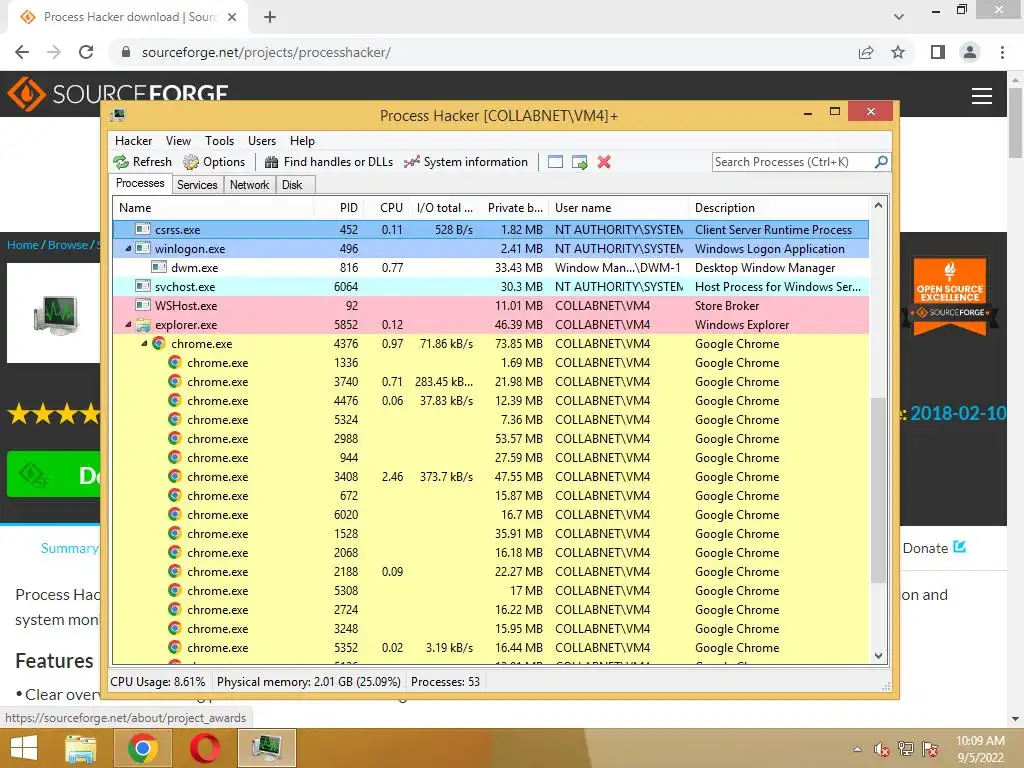
Task: Click Process Hacker taskbar icon
Action: click(x=267, y=748)
